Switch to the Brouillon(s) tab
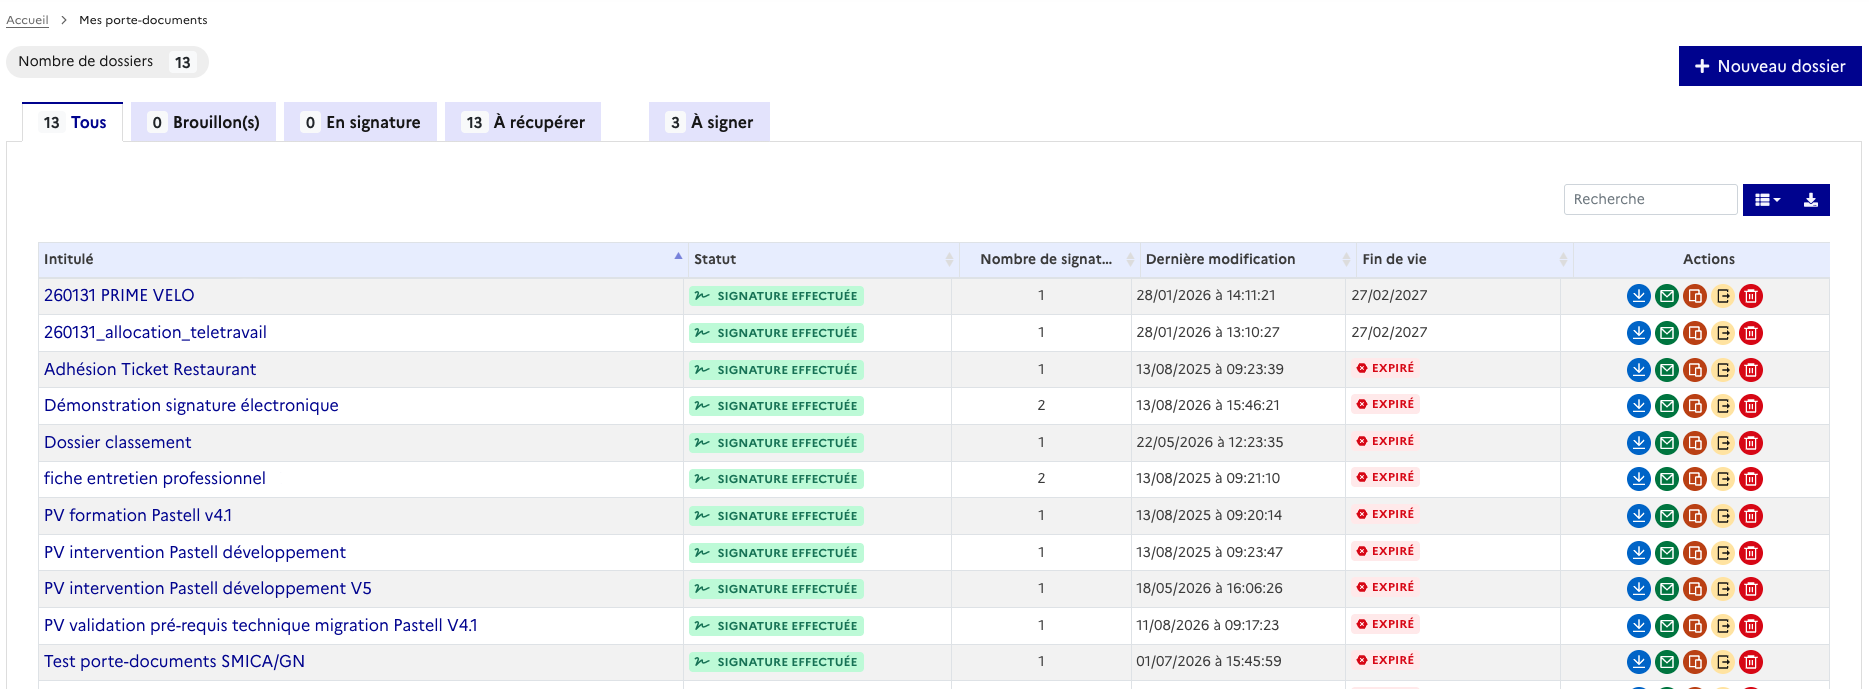The height and width of the screenshot is (689, 1869). [204, 122]
